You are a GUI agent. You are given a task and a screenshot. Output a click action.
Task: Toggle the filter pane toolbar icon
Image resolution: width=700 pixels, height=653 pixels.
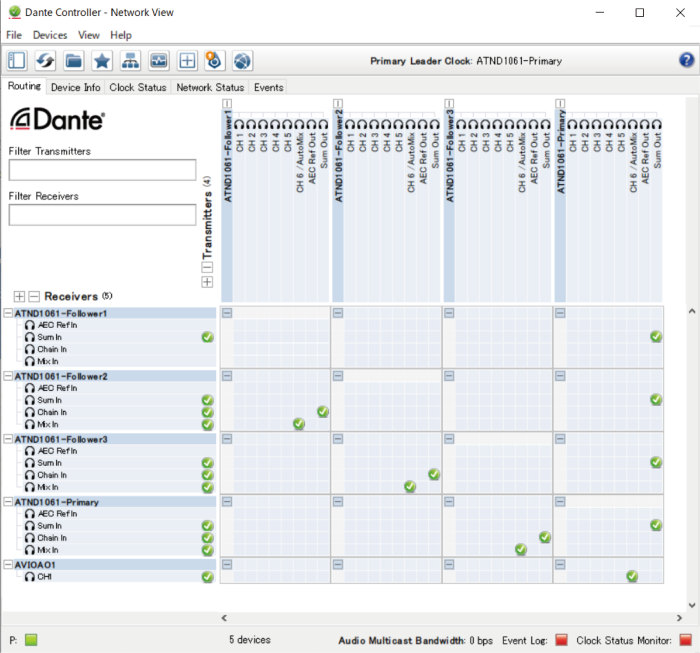click(17, 60)
